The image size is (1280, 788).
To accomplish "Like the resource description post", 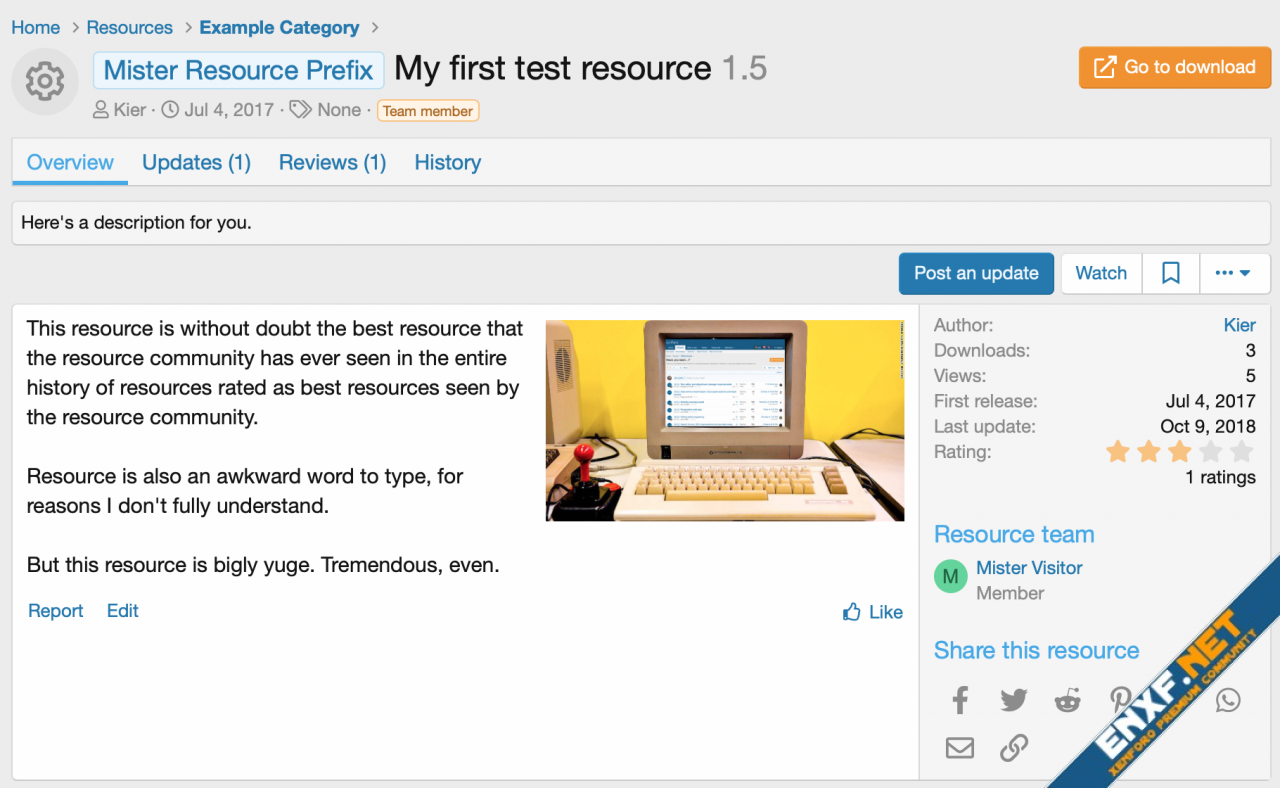I will (x=871, y=611).
